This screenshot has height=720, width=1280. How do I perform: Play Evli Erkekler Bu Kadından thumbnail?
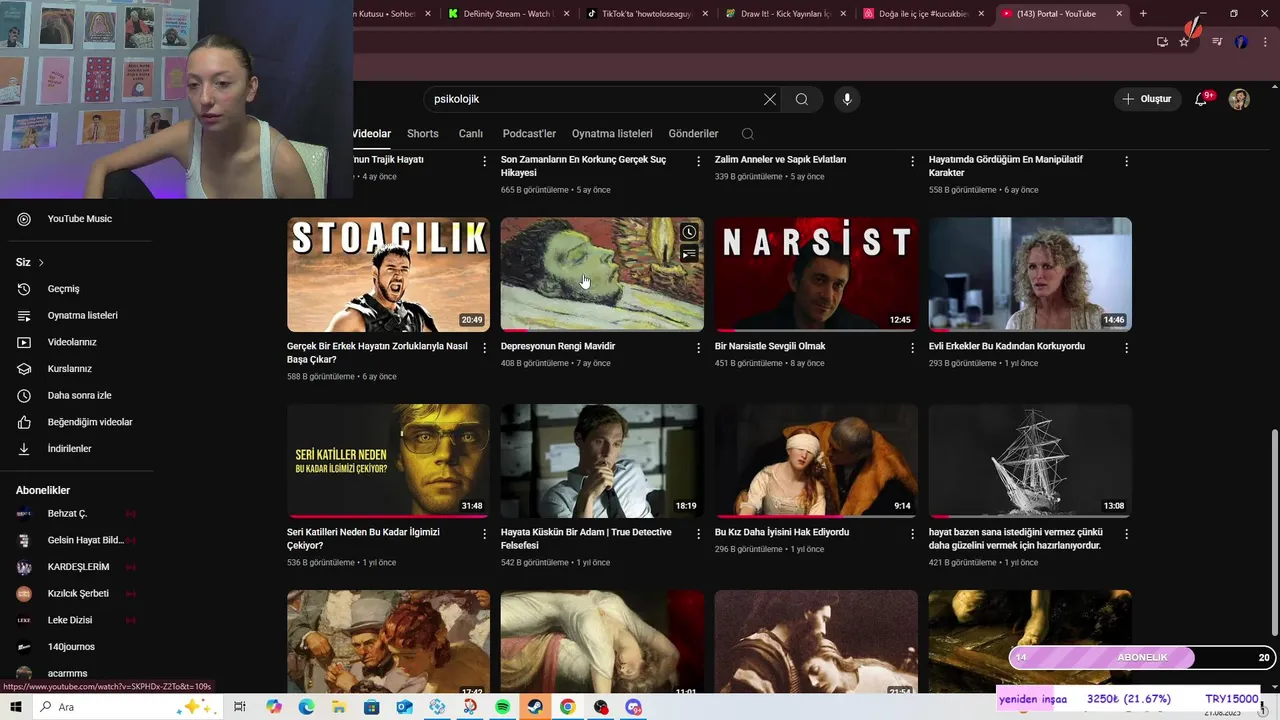1030,274
